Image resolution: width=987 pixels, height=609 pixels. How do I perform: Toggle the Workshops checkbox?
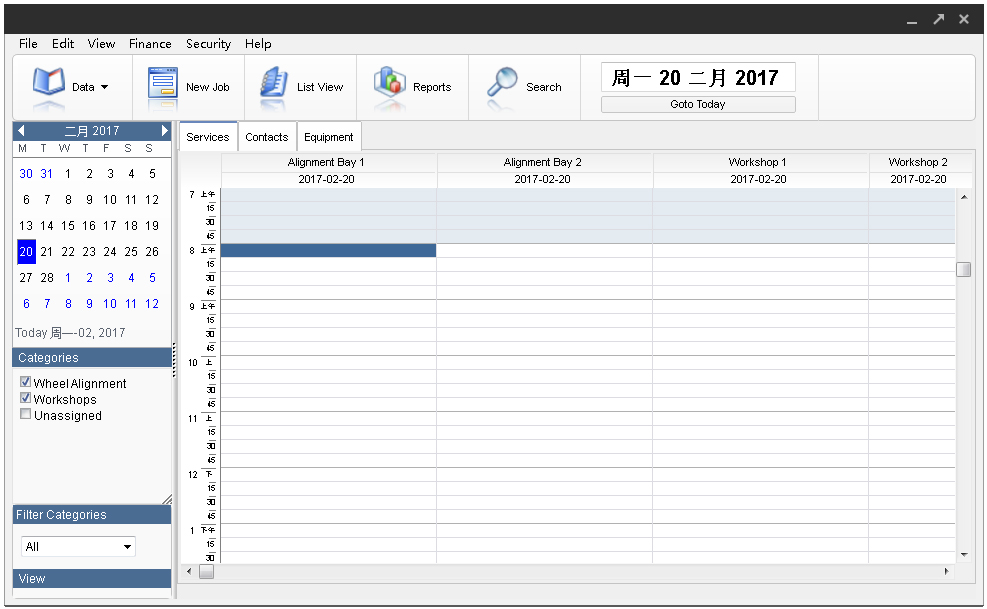coord(25,398)
